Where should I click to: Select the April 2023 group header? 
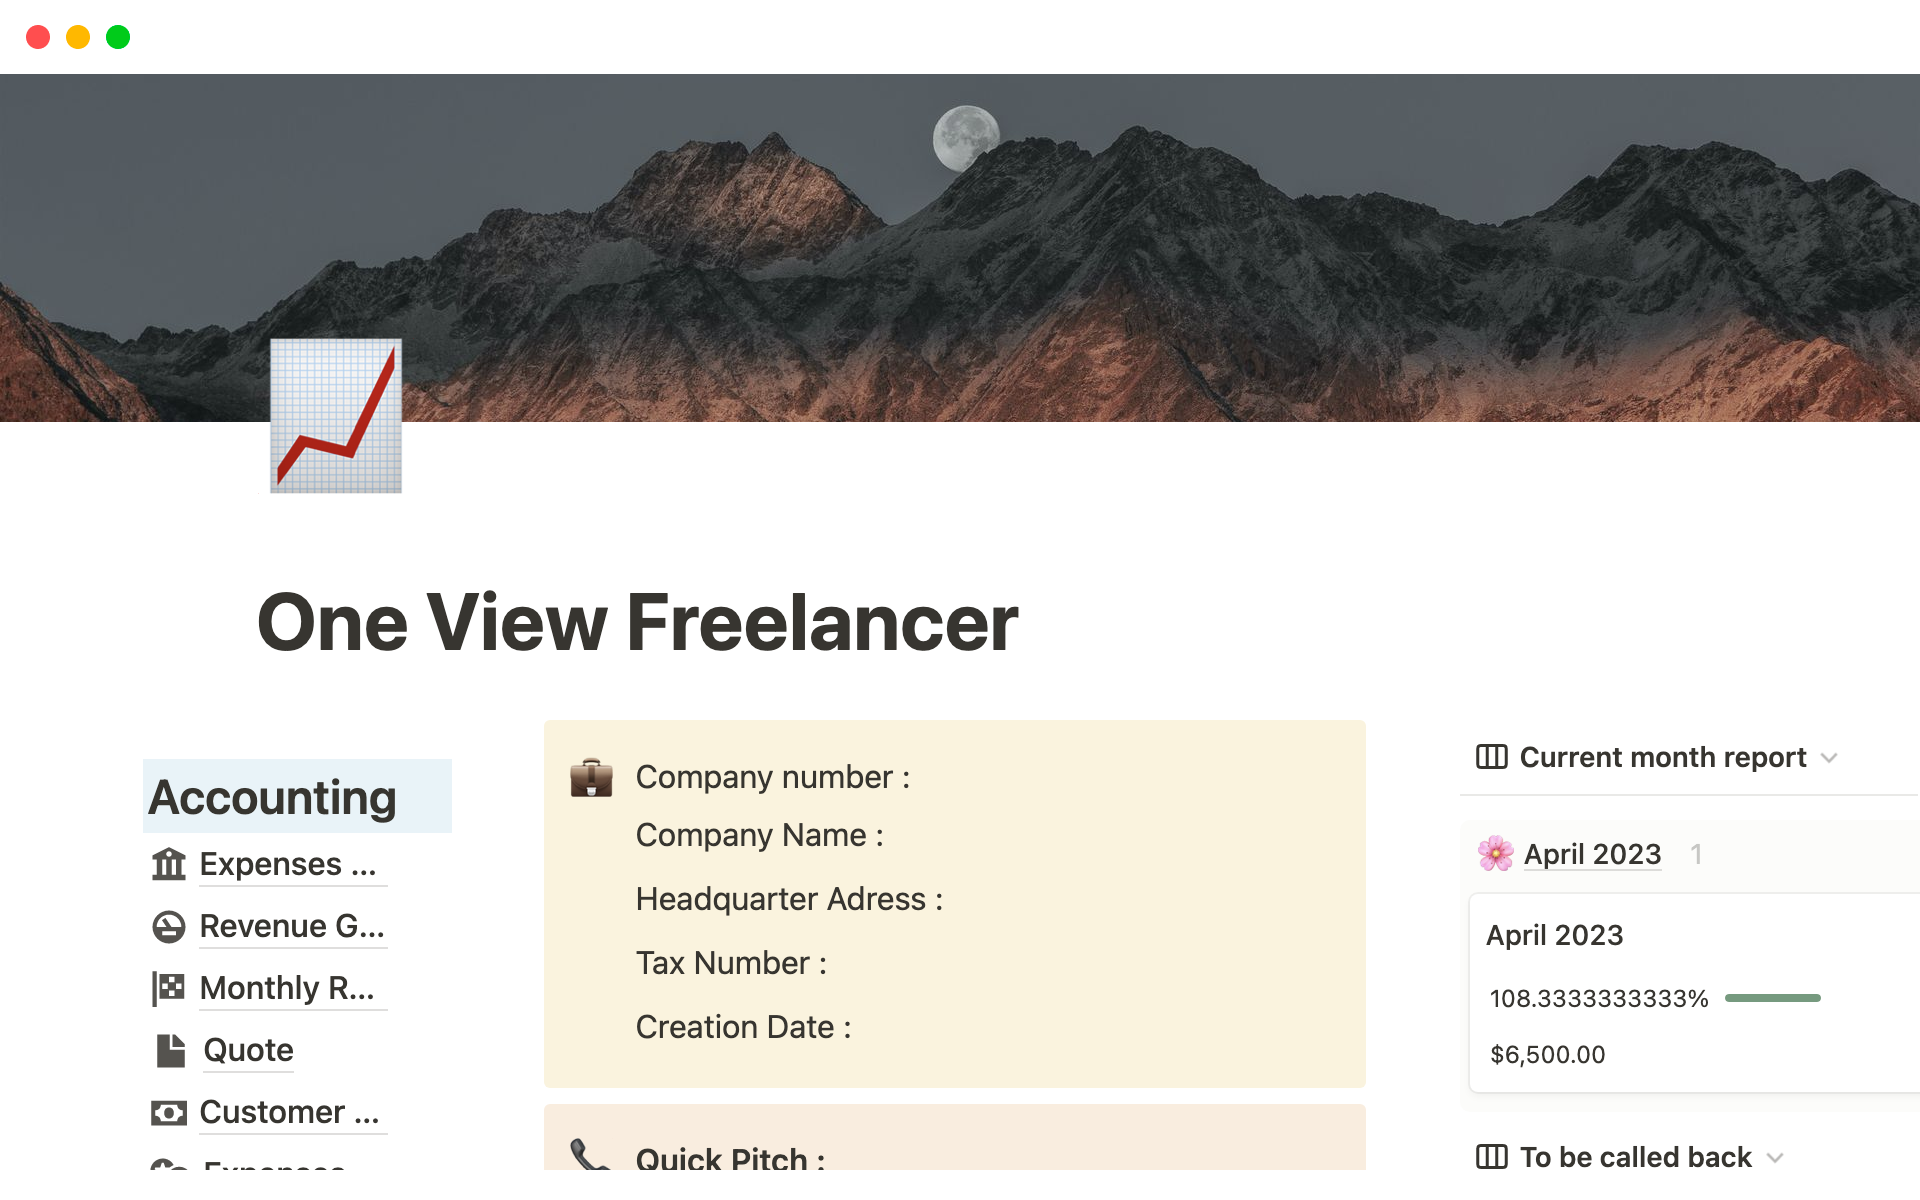tap(1592, 854)
